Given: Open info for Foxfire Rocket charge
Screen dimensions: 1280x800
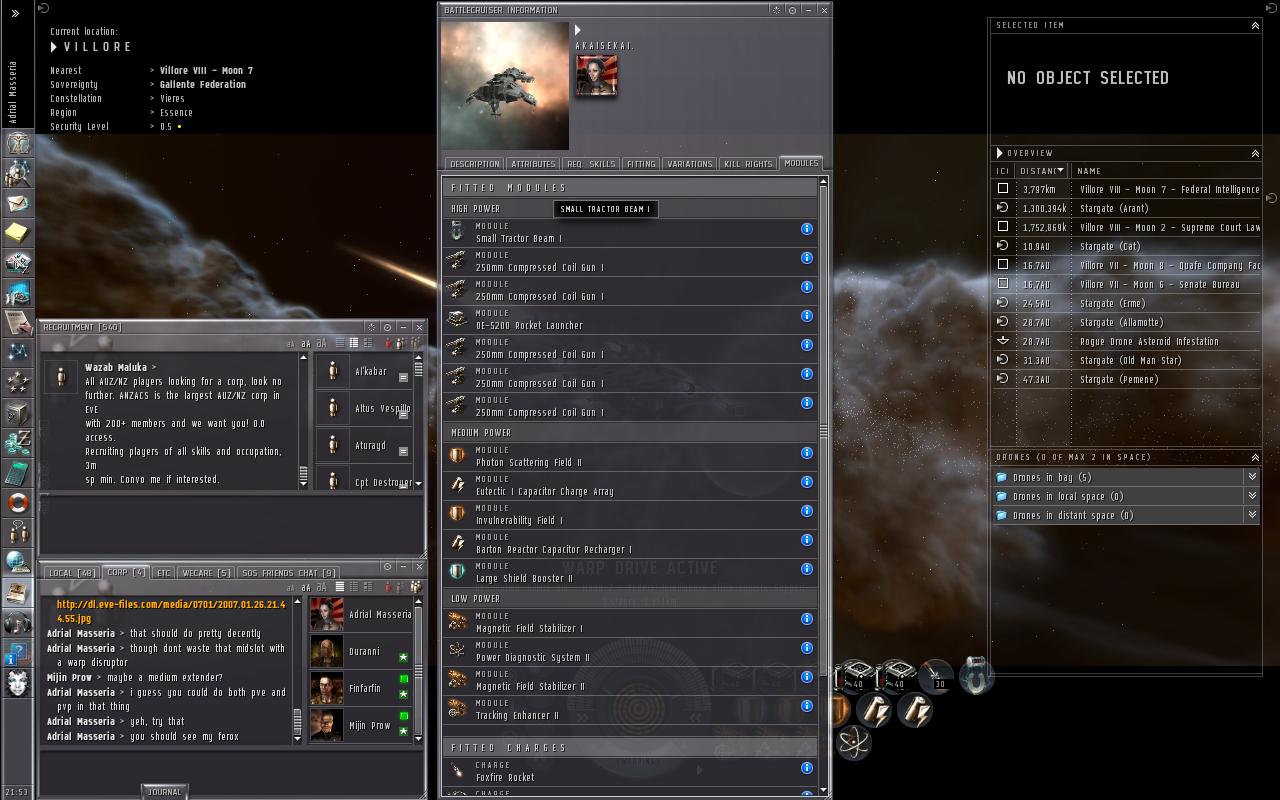Looking at the screenshot, I should [x=807, y=768].
